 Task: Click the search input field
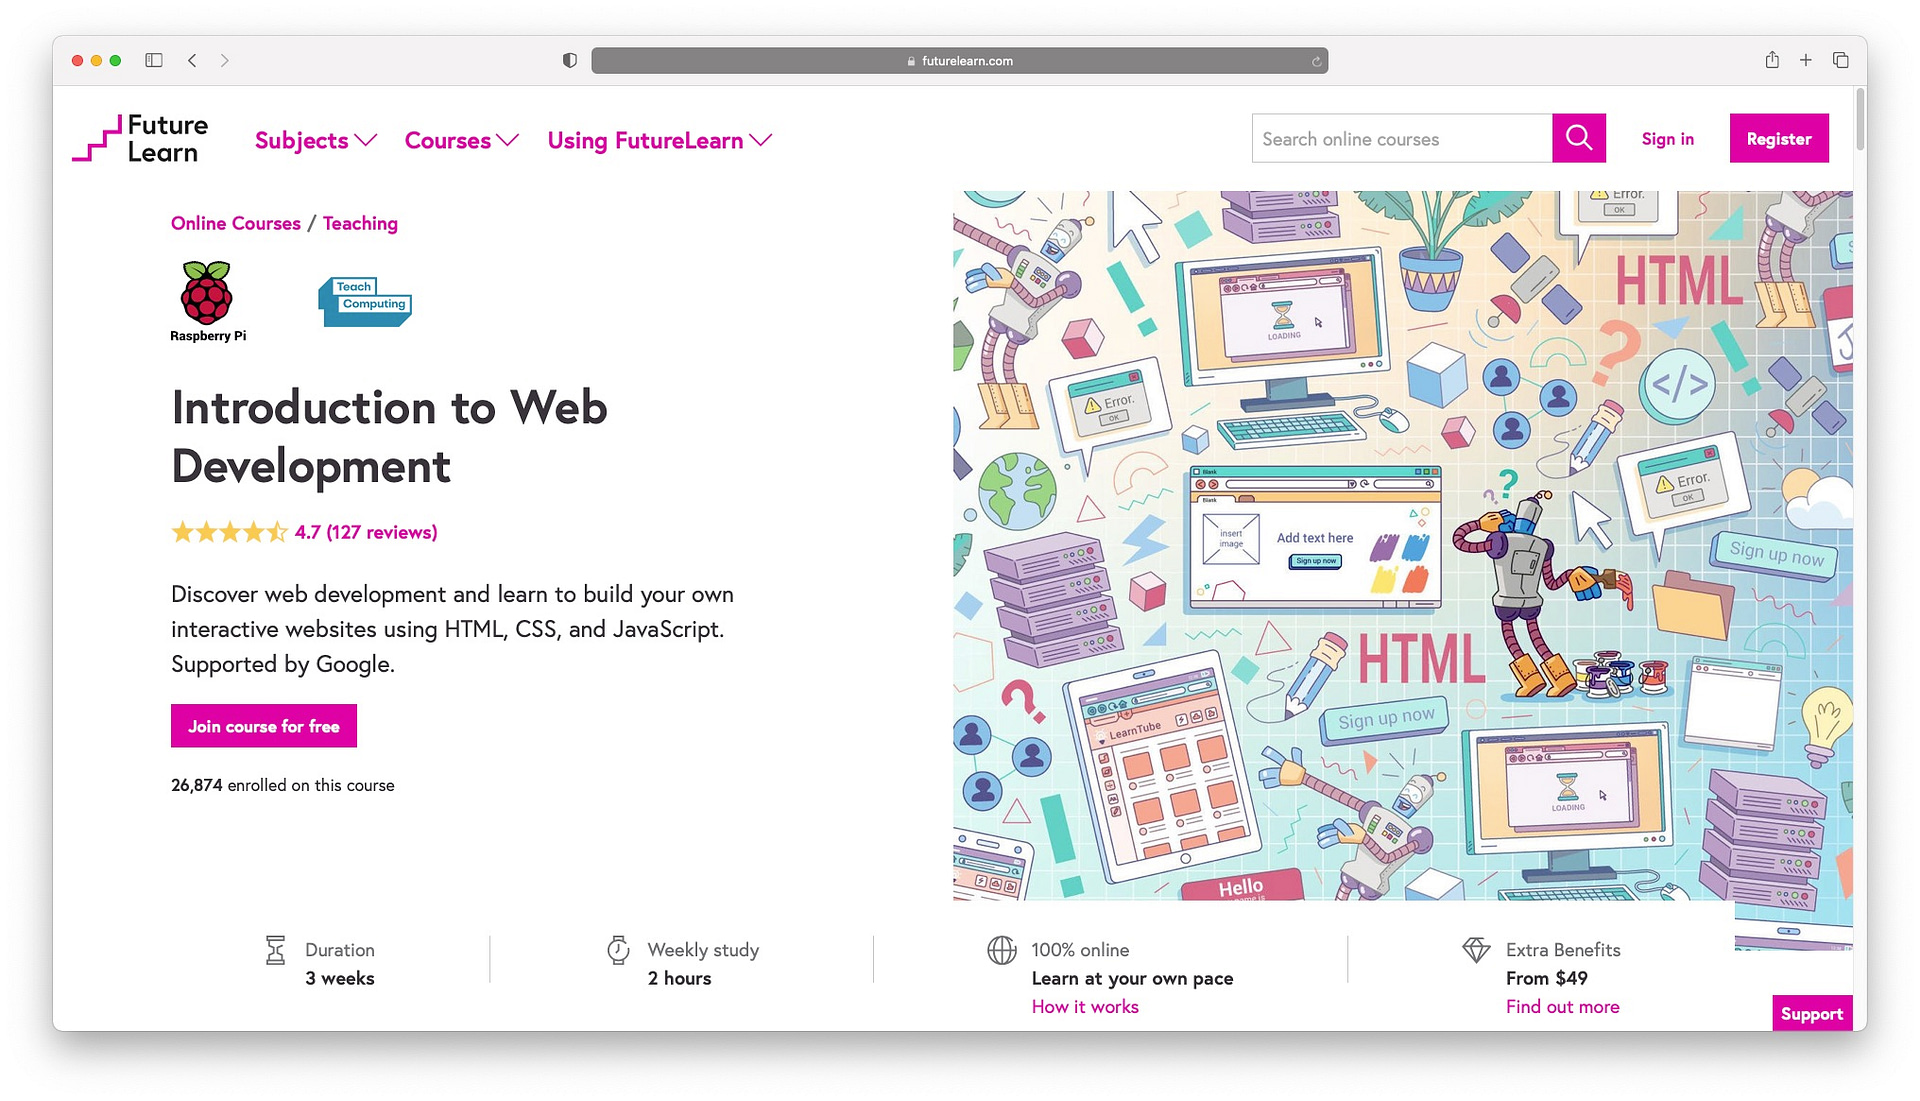click(x=1403, y=138)
